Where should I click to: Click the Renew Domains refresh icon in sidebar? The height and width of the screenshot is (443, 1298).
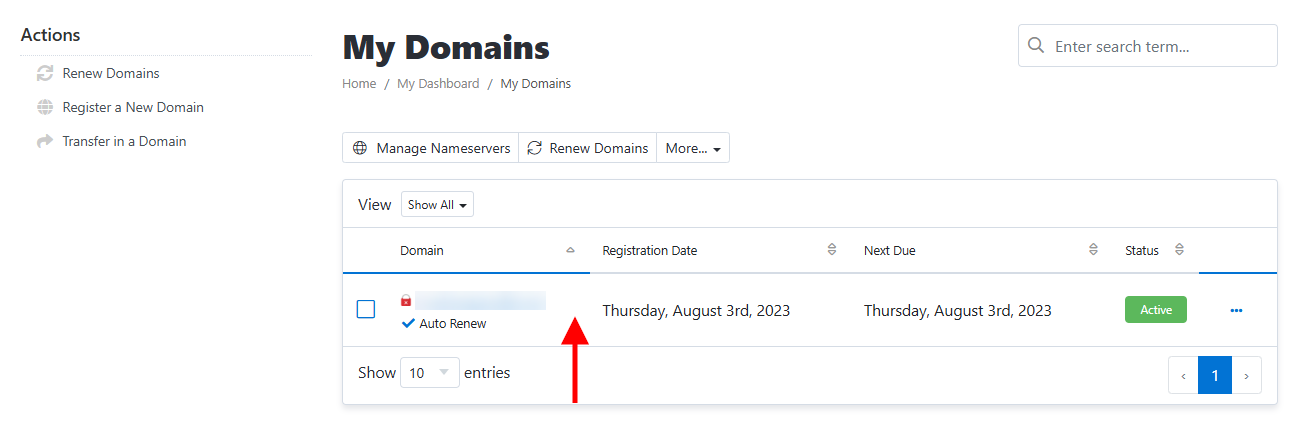pyautogui.click(x=44, y=73)
